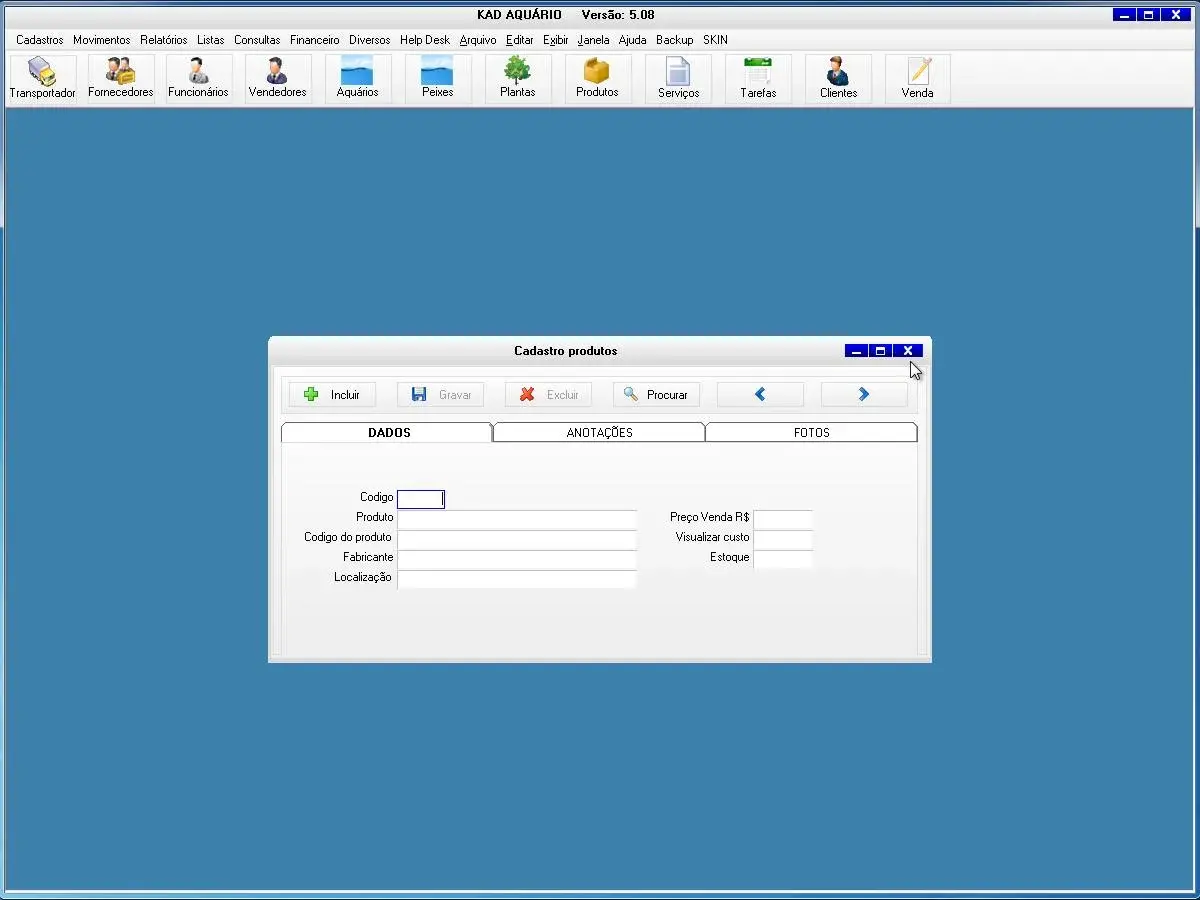This screenshot has height=900, width=1200.
Task: Click the Fabricante input field
Action: [517, 559]
